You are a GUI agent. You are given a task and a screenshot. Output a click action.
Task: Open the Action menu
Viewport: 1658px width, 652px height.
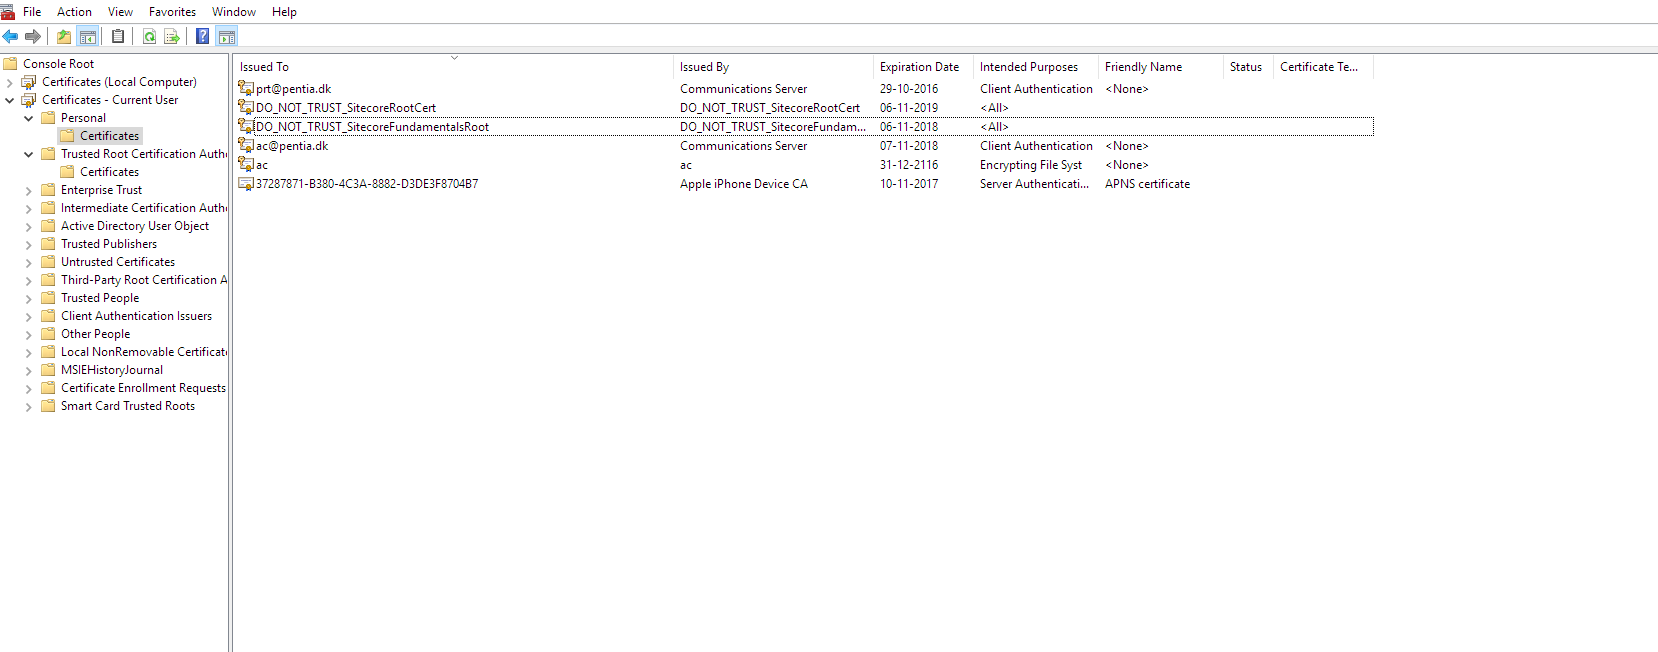(x=74, y=12)
